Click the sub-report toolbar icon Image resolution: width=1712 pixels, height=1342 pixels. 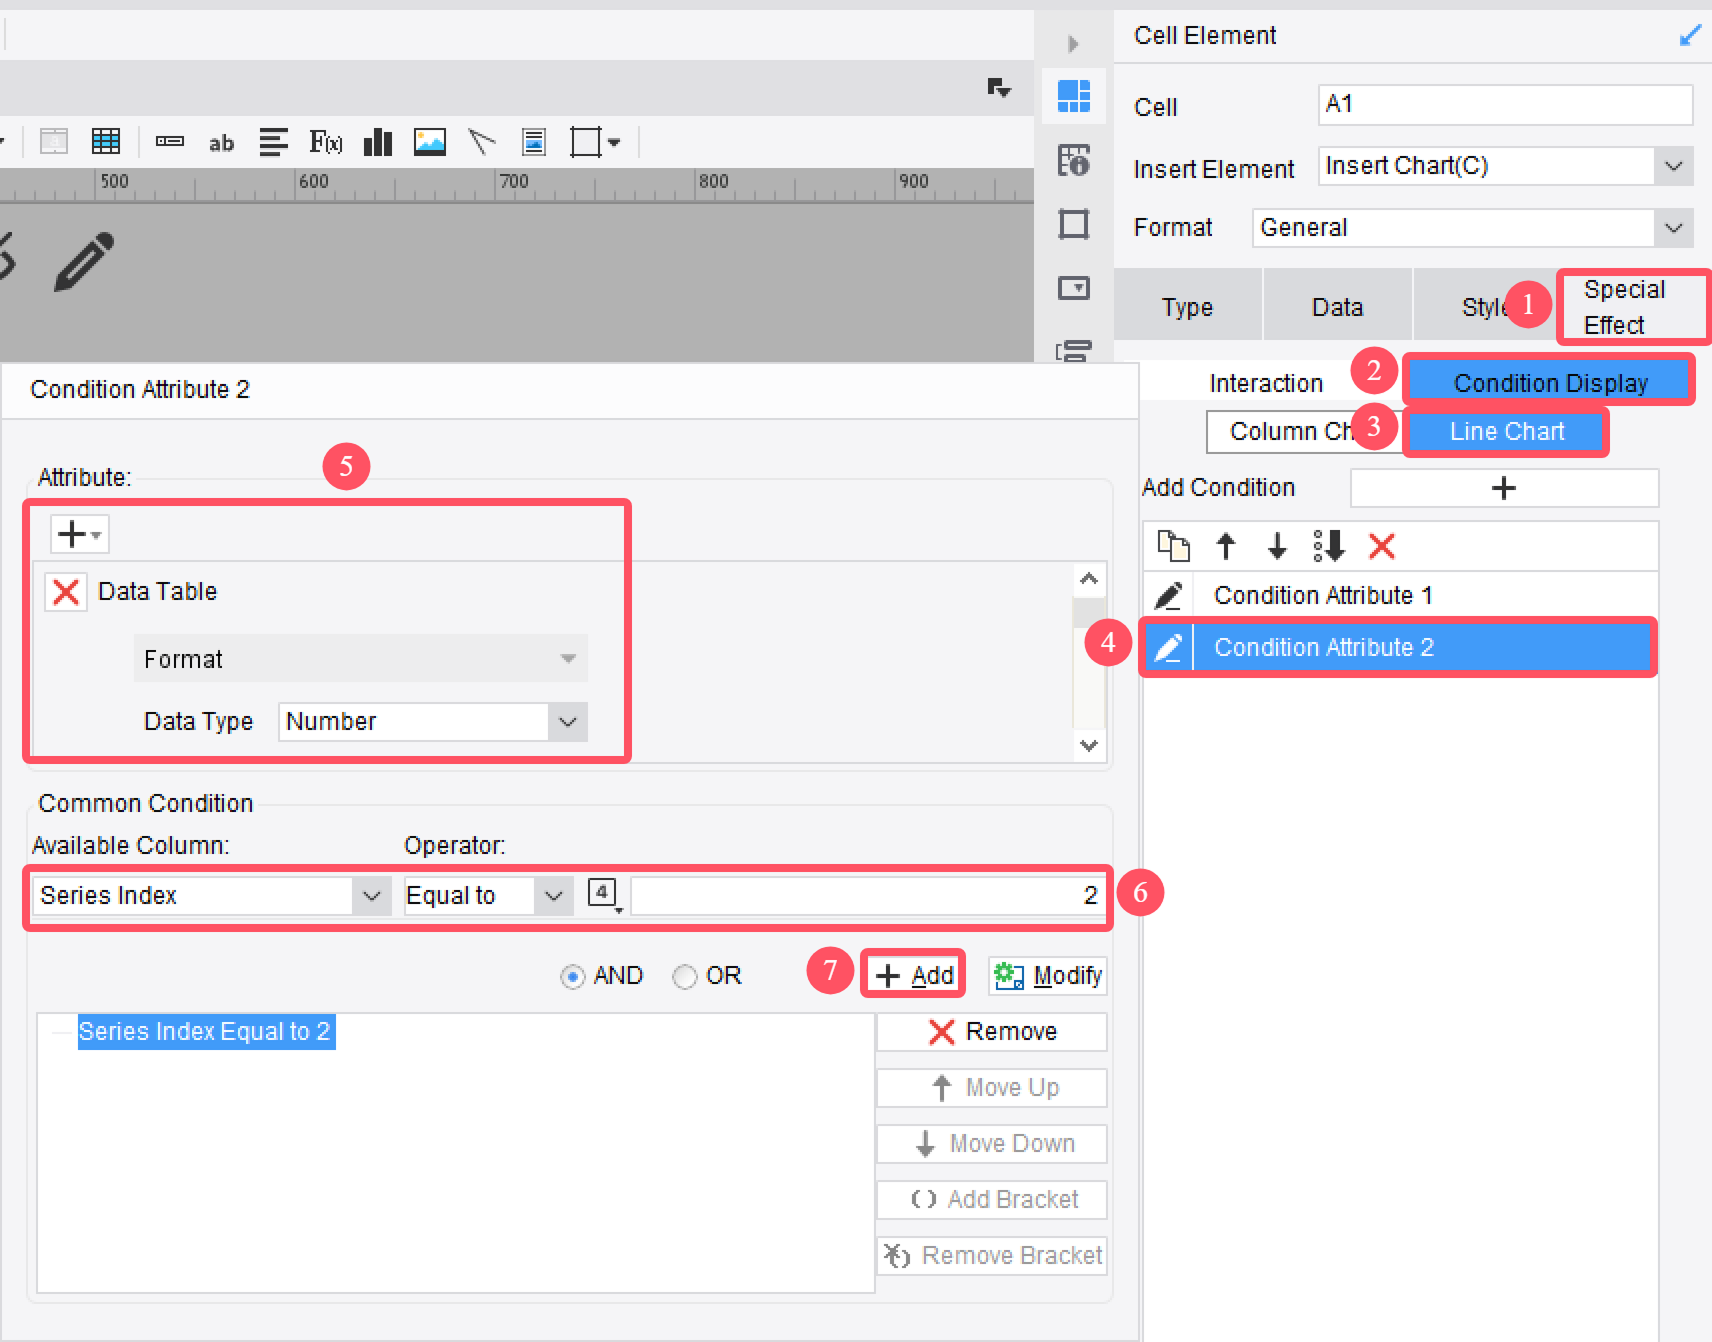[x=534, y=142]
